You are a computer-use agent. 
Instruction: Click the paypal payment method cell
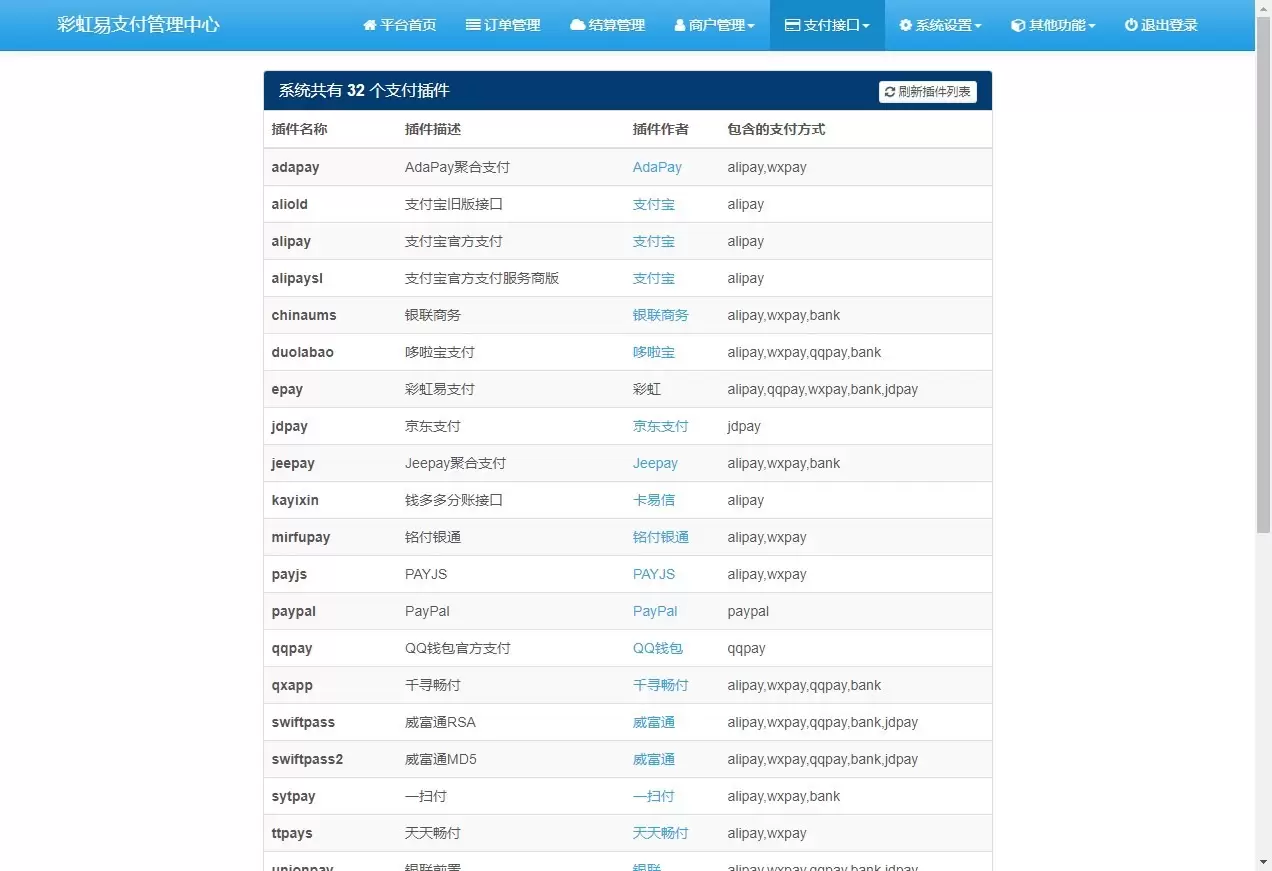tap(748, 611)
